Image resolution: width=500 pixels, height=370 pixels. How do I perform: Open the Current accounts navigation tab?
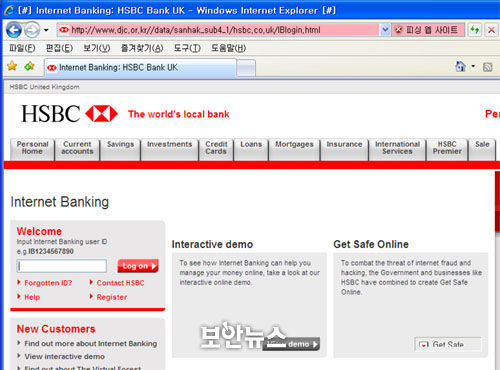[x=77, y=148]
